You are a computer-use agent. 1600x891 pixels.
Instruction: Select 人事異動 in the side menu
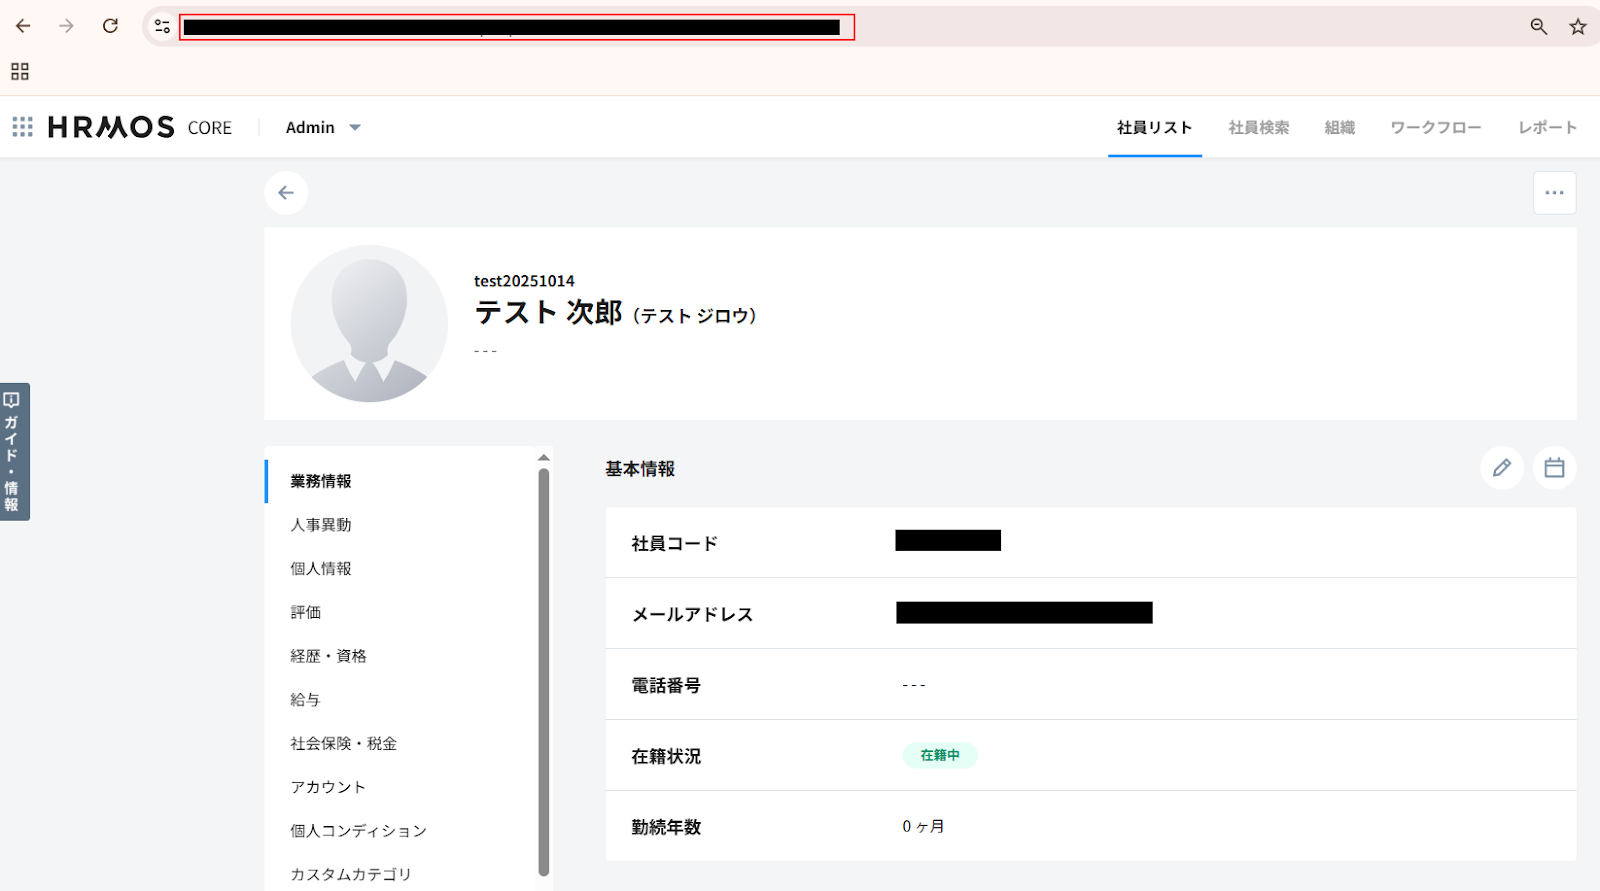point(321,525)
